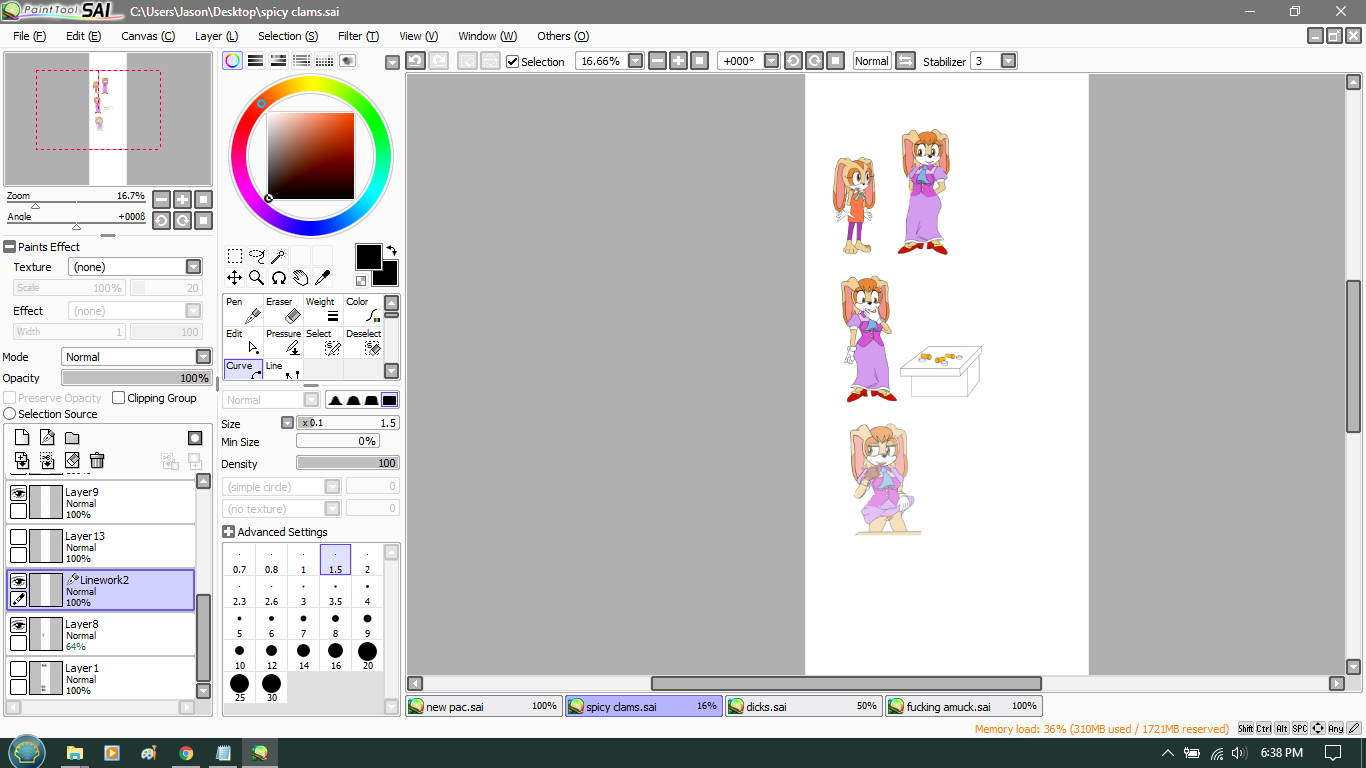
Task: Enable the Clipping Group checkbox
Action: point(119,398)
